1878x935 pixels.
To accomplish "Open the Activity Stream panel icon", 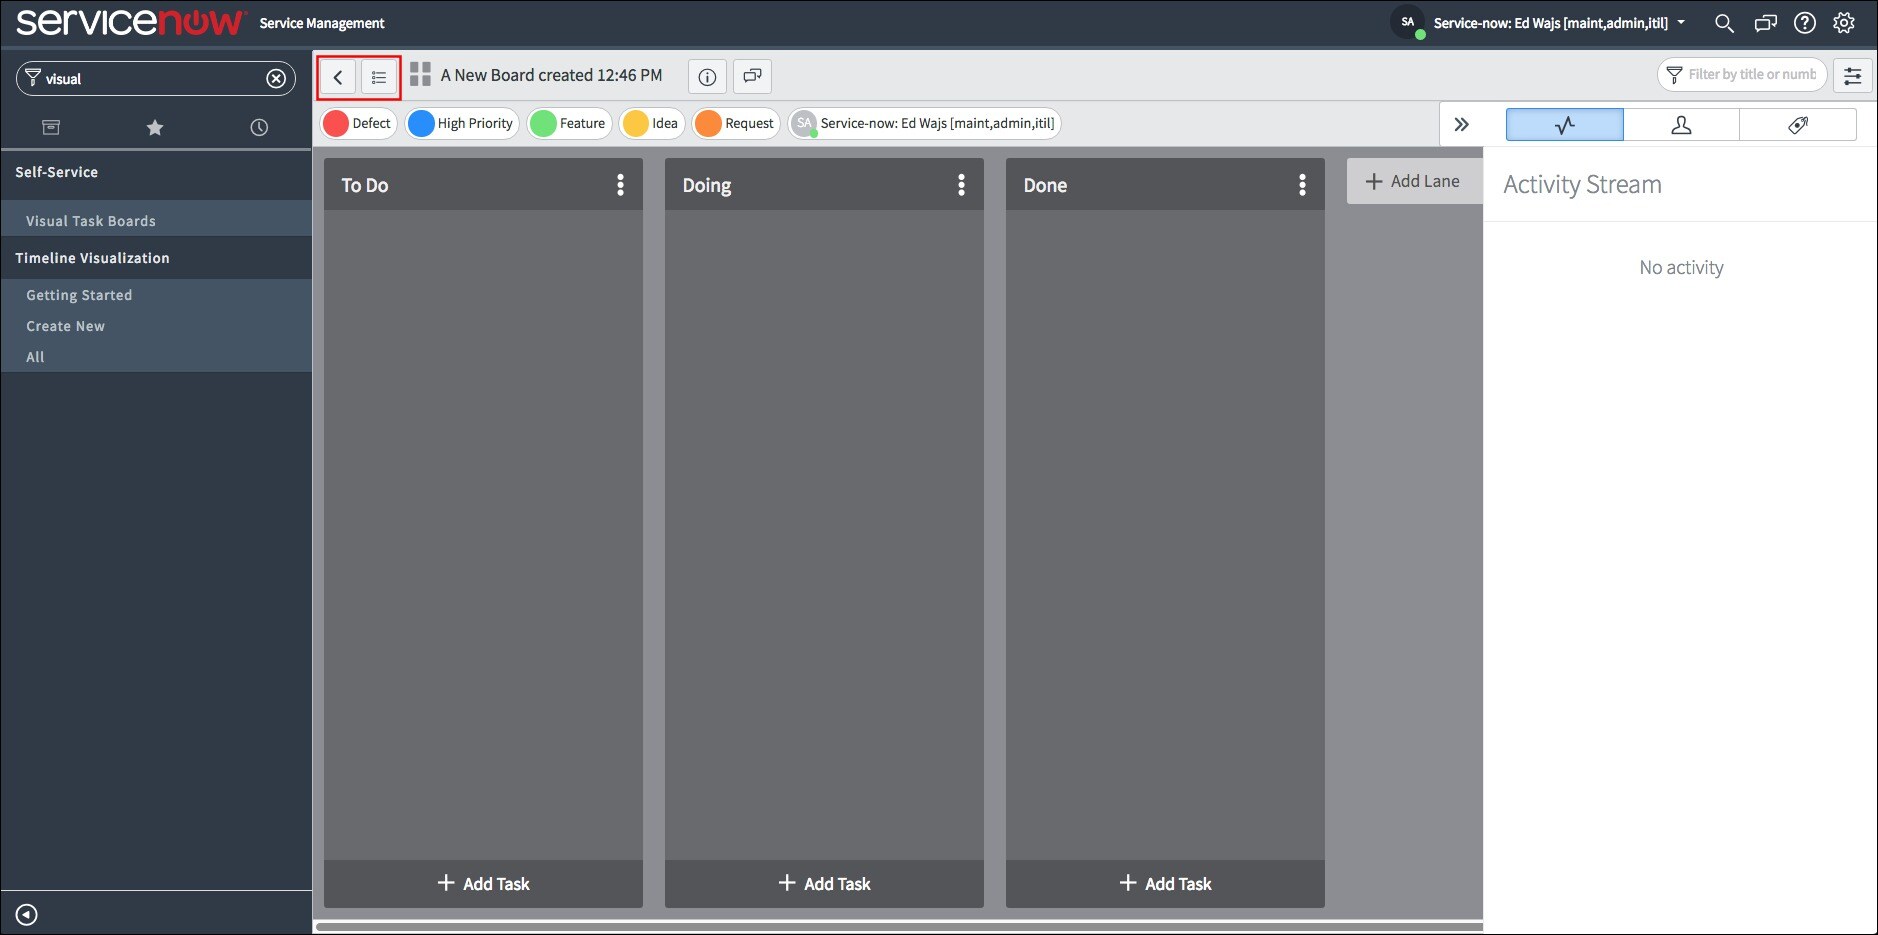I will pyautogui.click(x=1563, y=124).
